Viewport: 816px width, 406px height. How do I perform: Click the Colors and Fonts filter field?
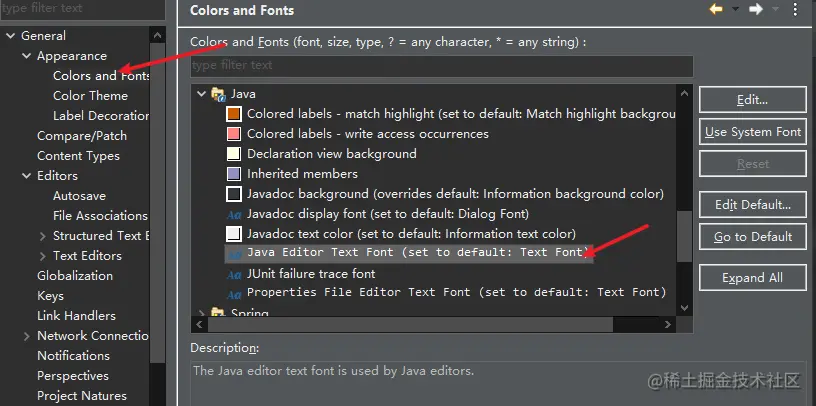441,66
